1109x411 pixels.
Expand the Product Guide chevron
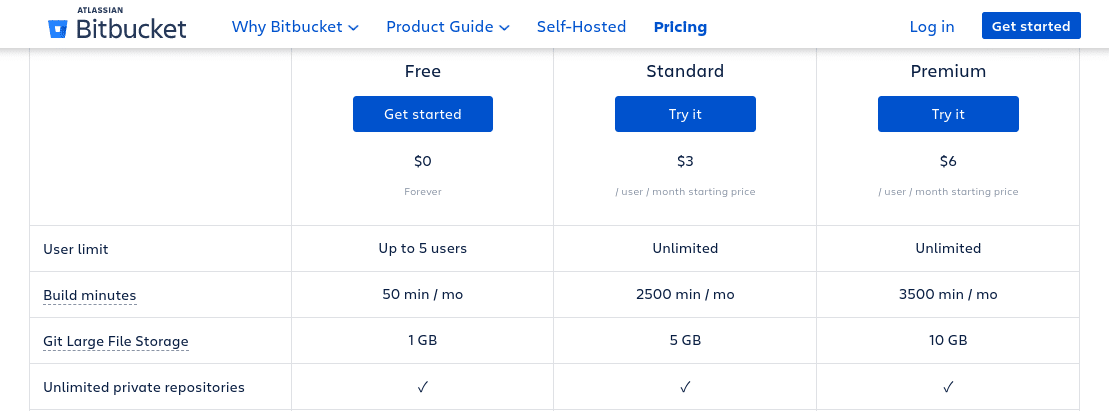tap(504, 28)
